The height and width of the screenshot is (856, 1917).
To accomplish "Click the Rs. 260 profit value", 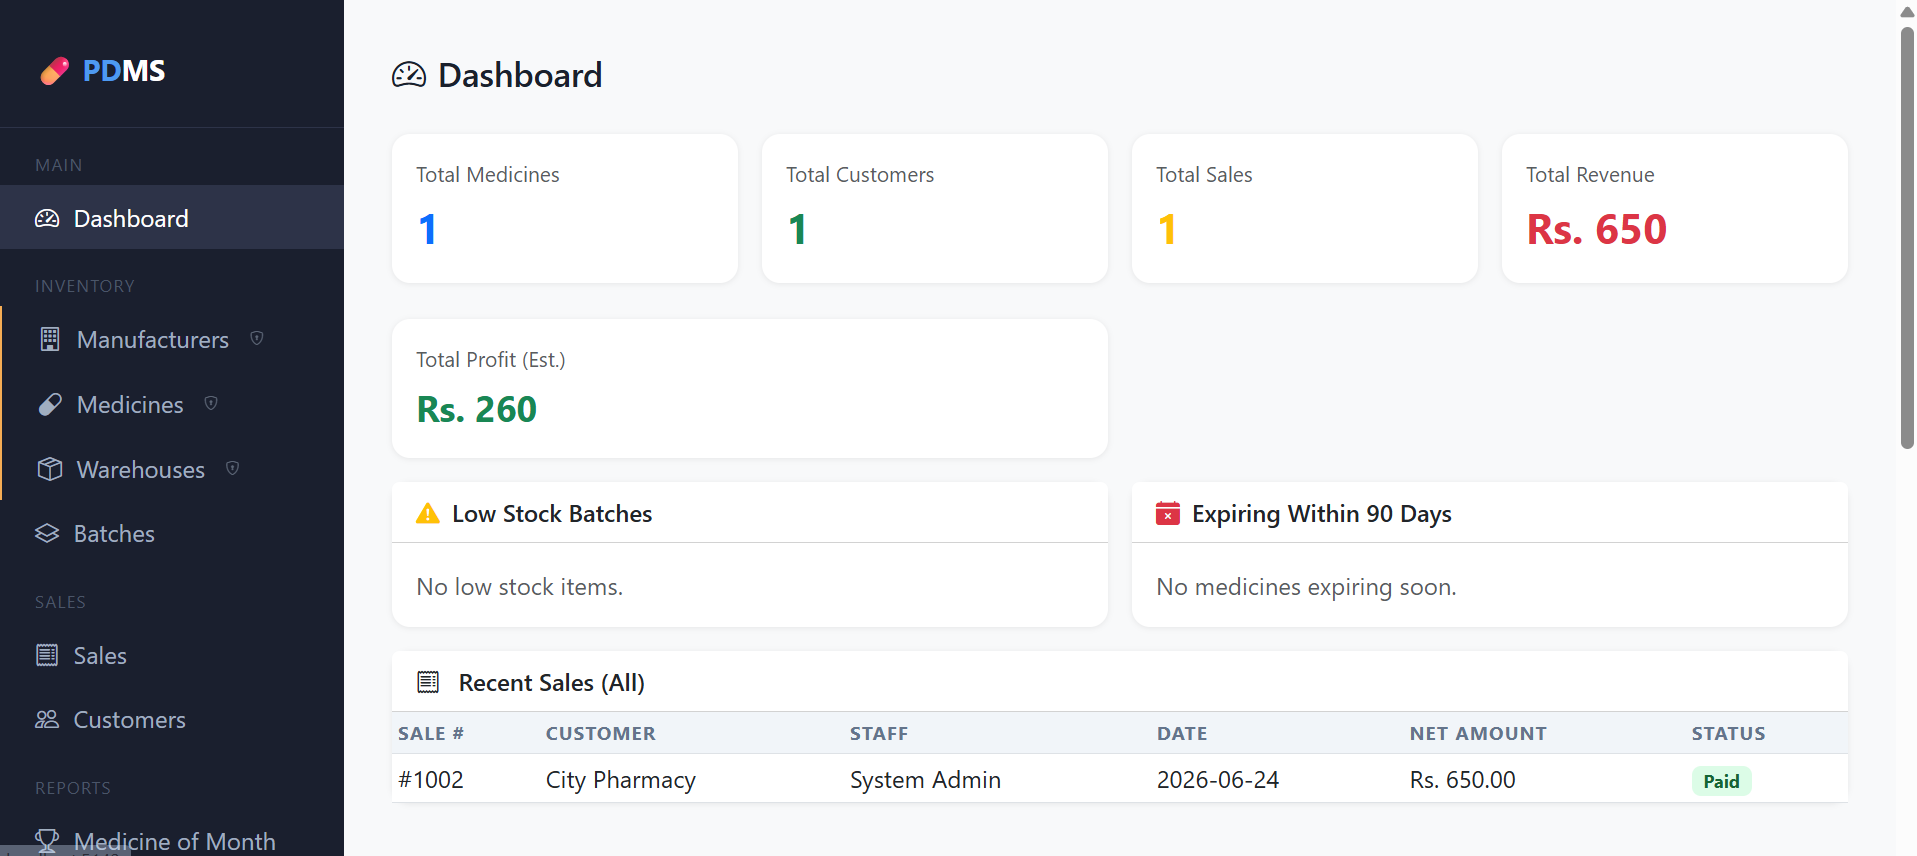I will tap(477, 409).
